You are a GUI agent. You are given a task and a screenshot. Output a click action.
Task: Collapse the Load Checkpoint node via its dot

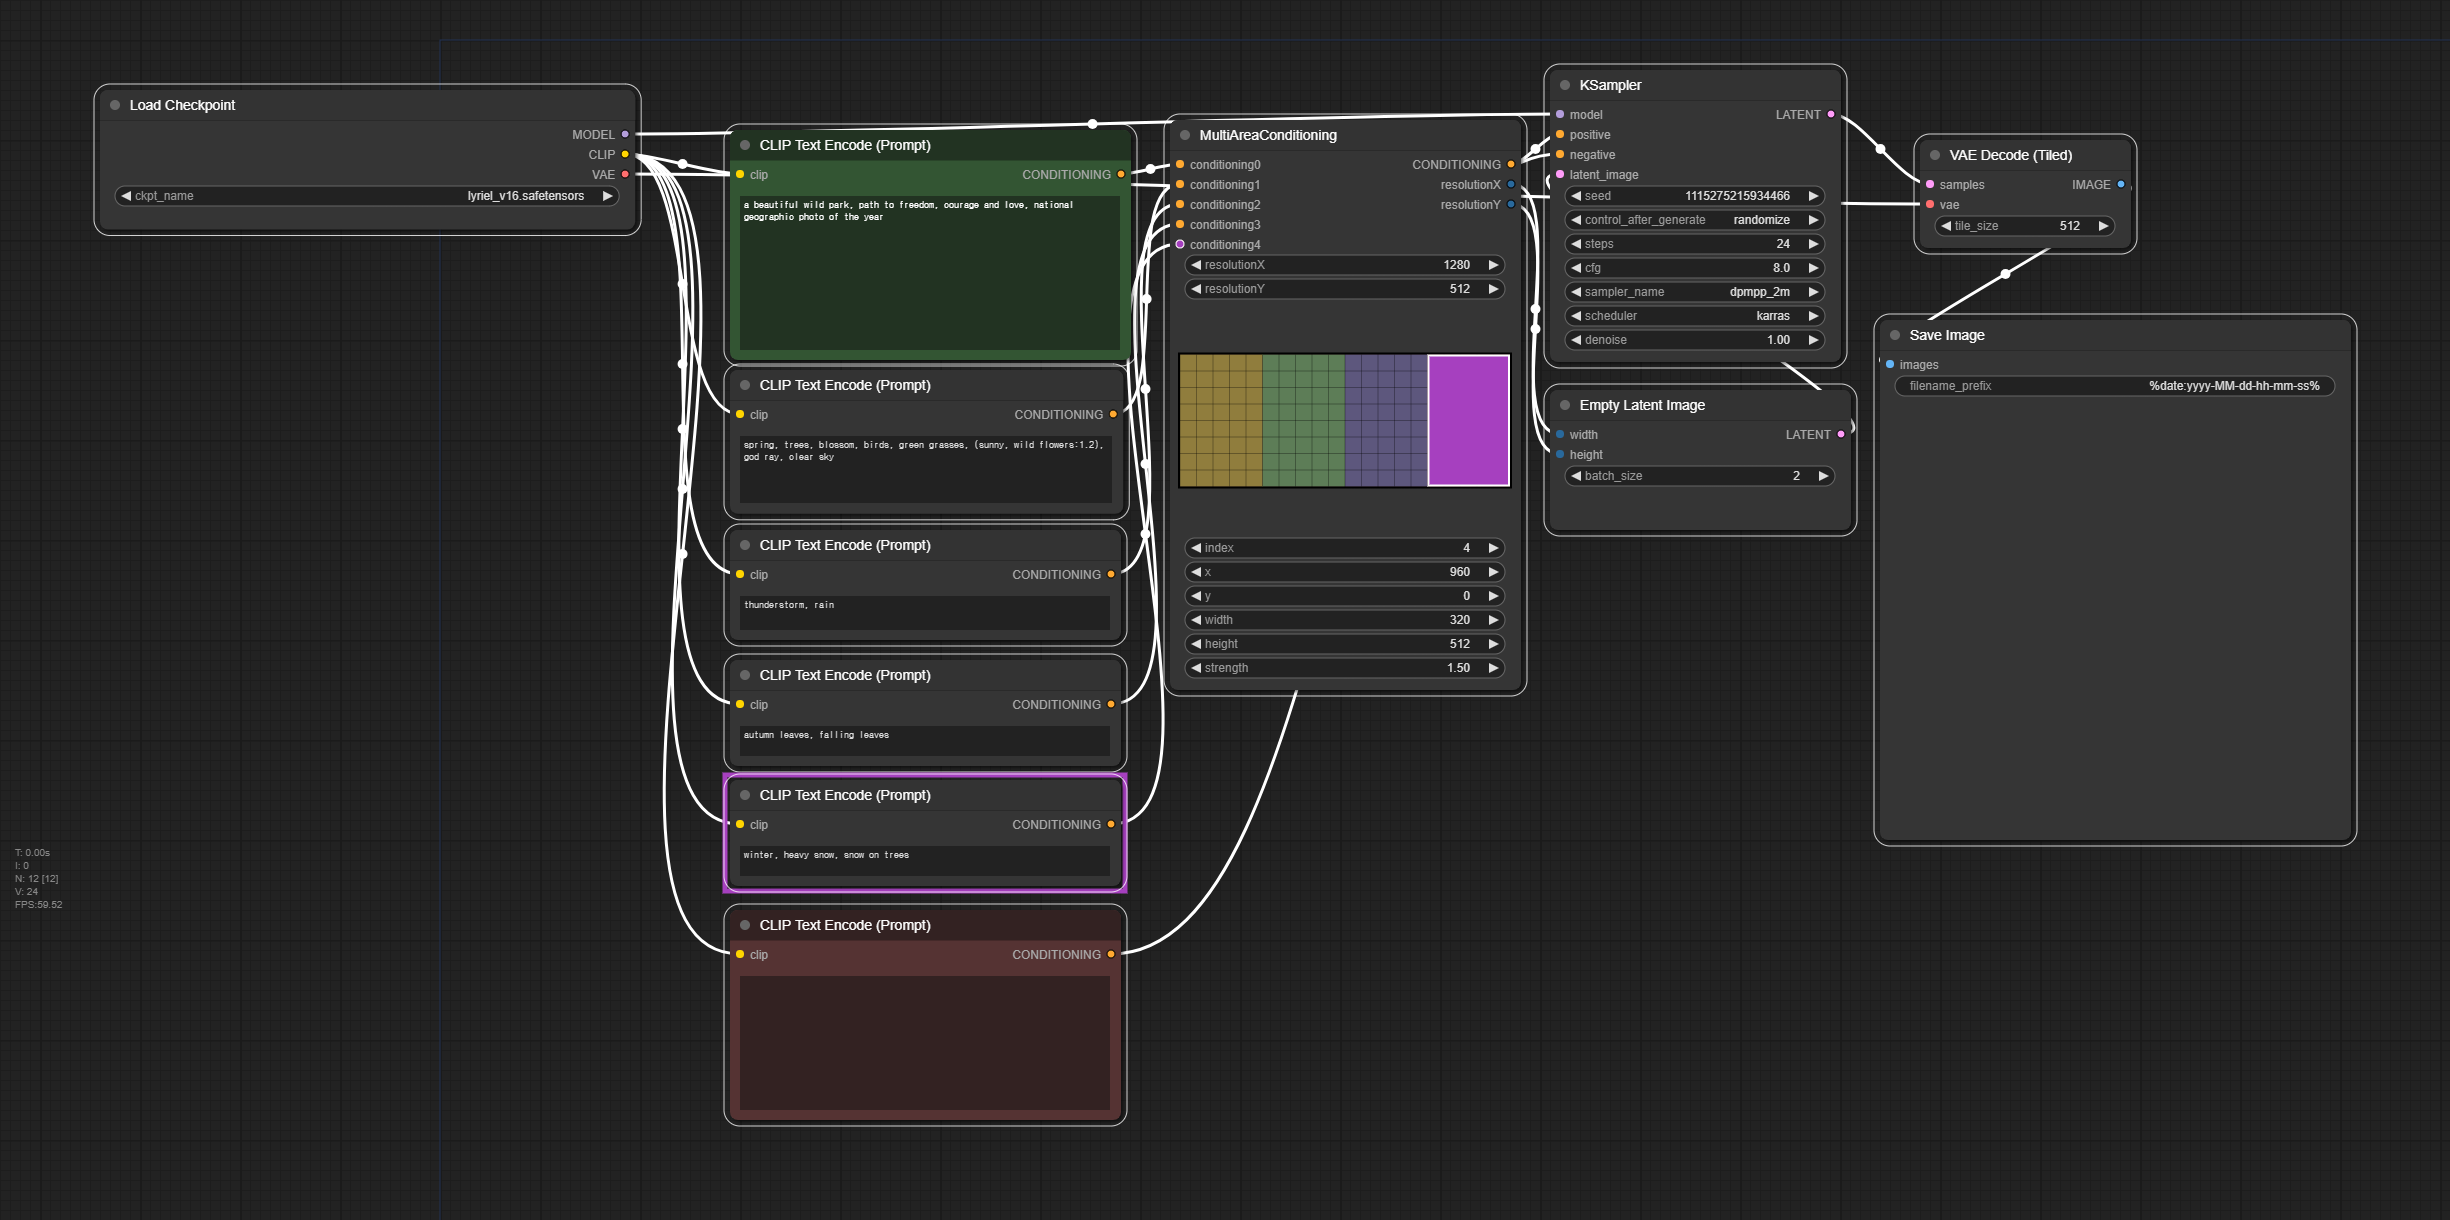tap(115, 105)
